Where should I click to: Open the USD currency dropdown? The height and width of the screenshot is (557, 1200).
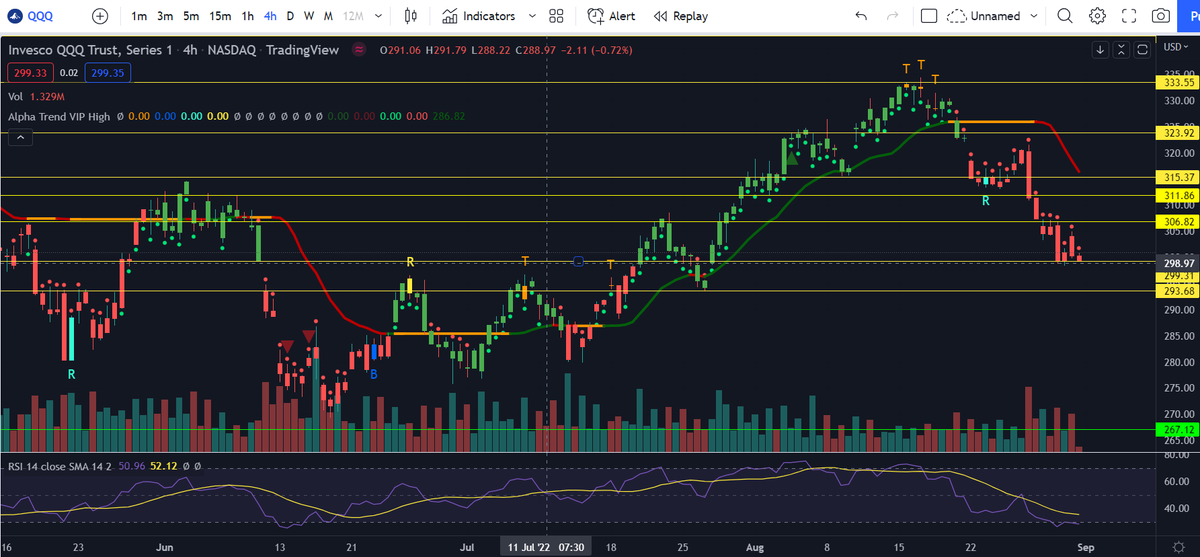pos(1176,47)
